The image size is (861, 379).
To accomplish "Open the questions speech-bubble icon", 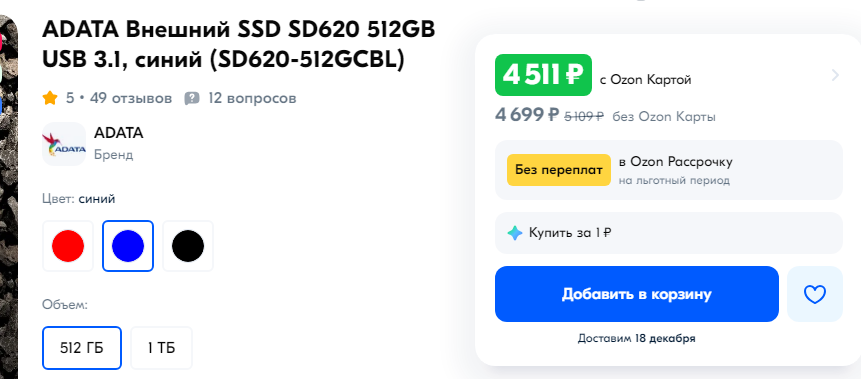I will [x=192, y=98].
